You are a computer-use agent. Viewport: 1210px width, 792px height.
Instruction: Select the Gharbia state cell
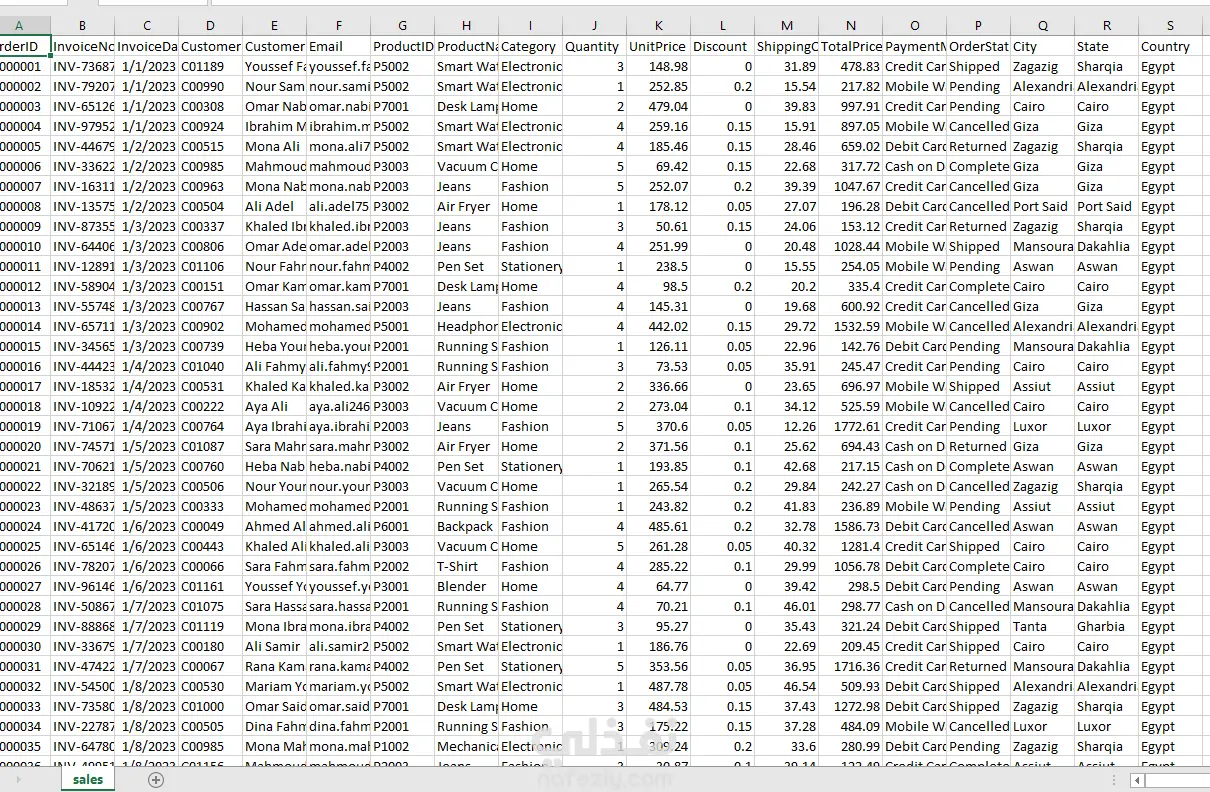1107,626
